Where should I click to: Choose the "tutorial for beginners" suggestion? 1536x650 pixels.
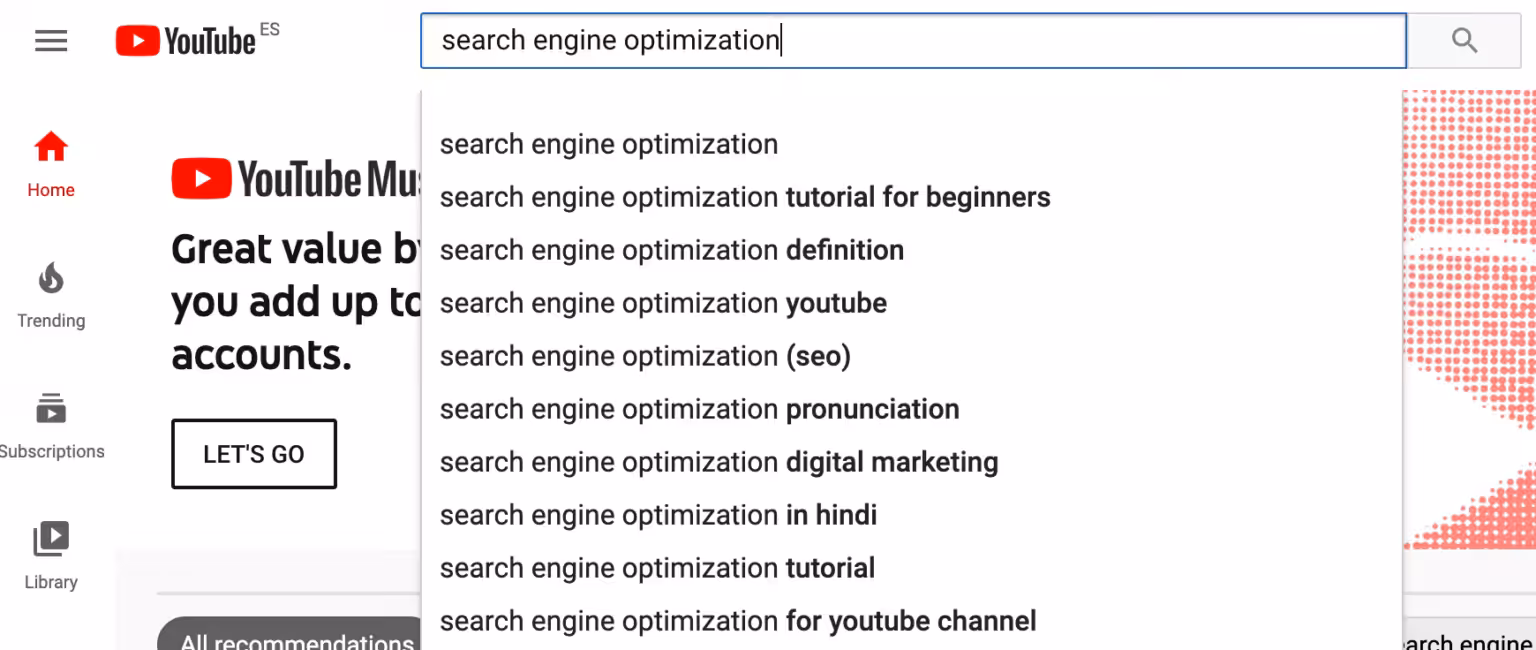click(x=745, y=197)
